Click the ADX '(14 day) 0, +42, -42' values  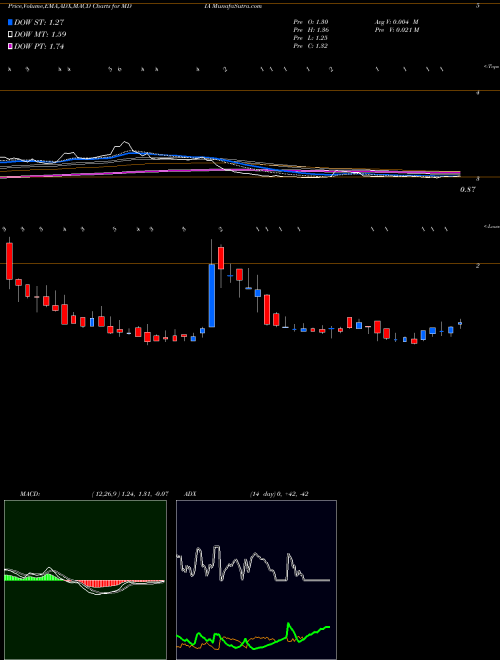[x=279, y=494]
